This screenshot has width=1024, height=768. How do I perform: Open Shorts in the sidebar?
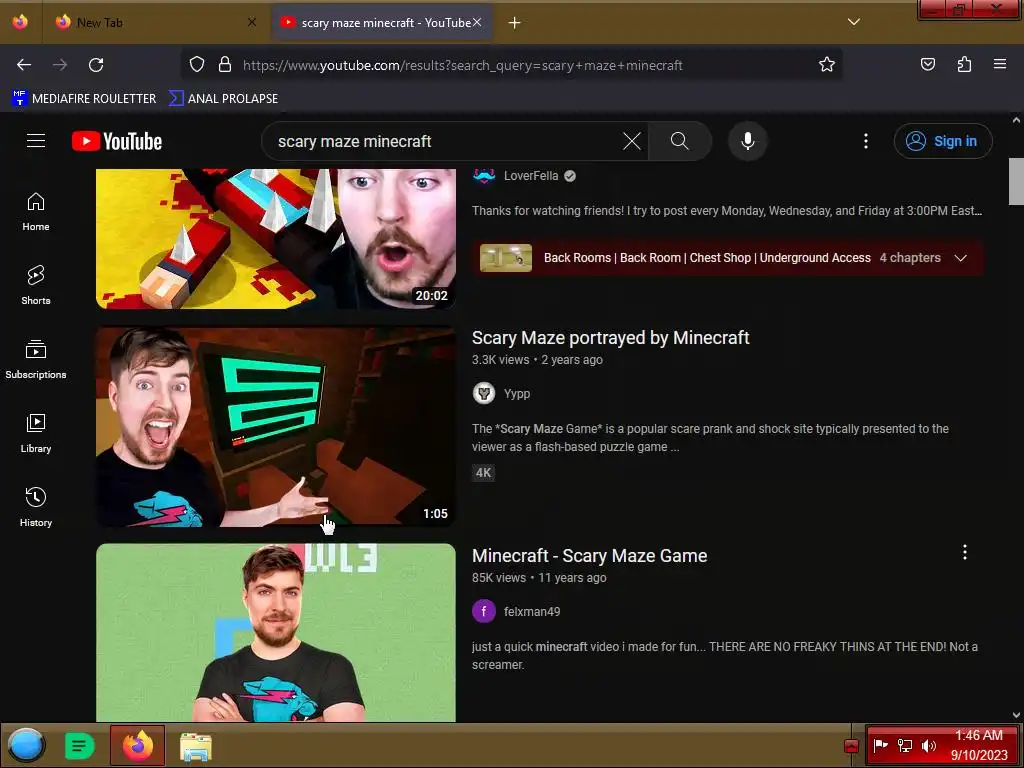click(x=36, y=286)
